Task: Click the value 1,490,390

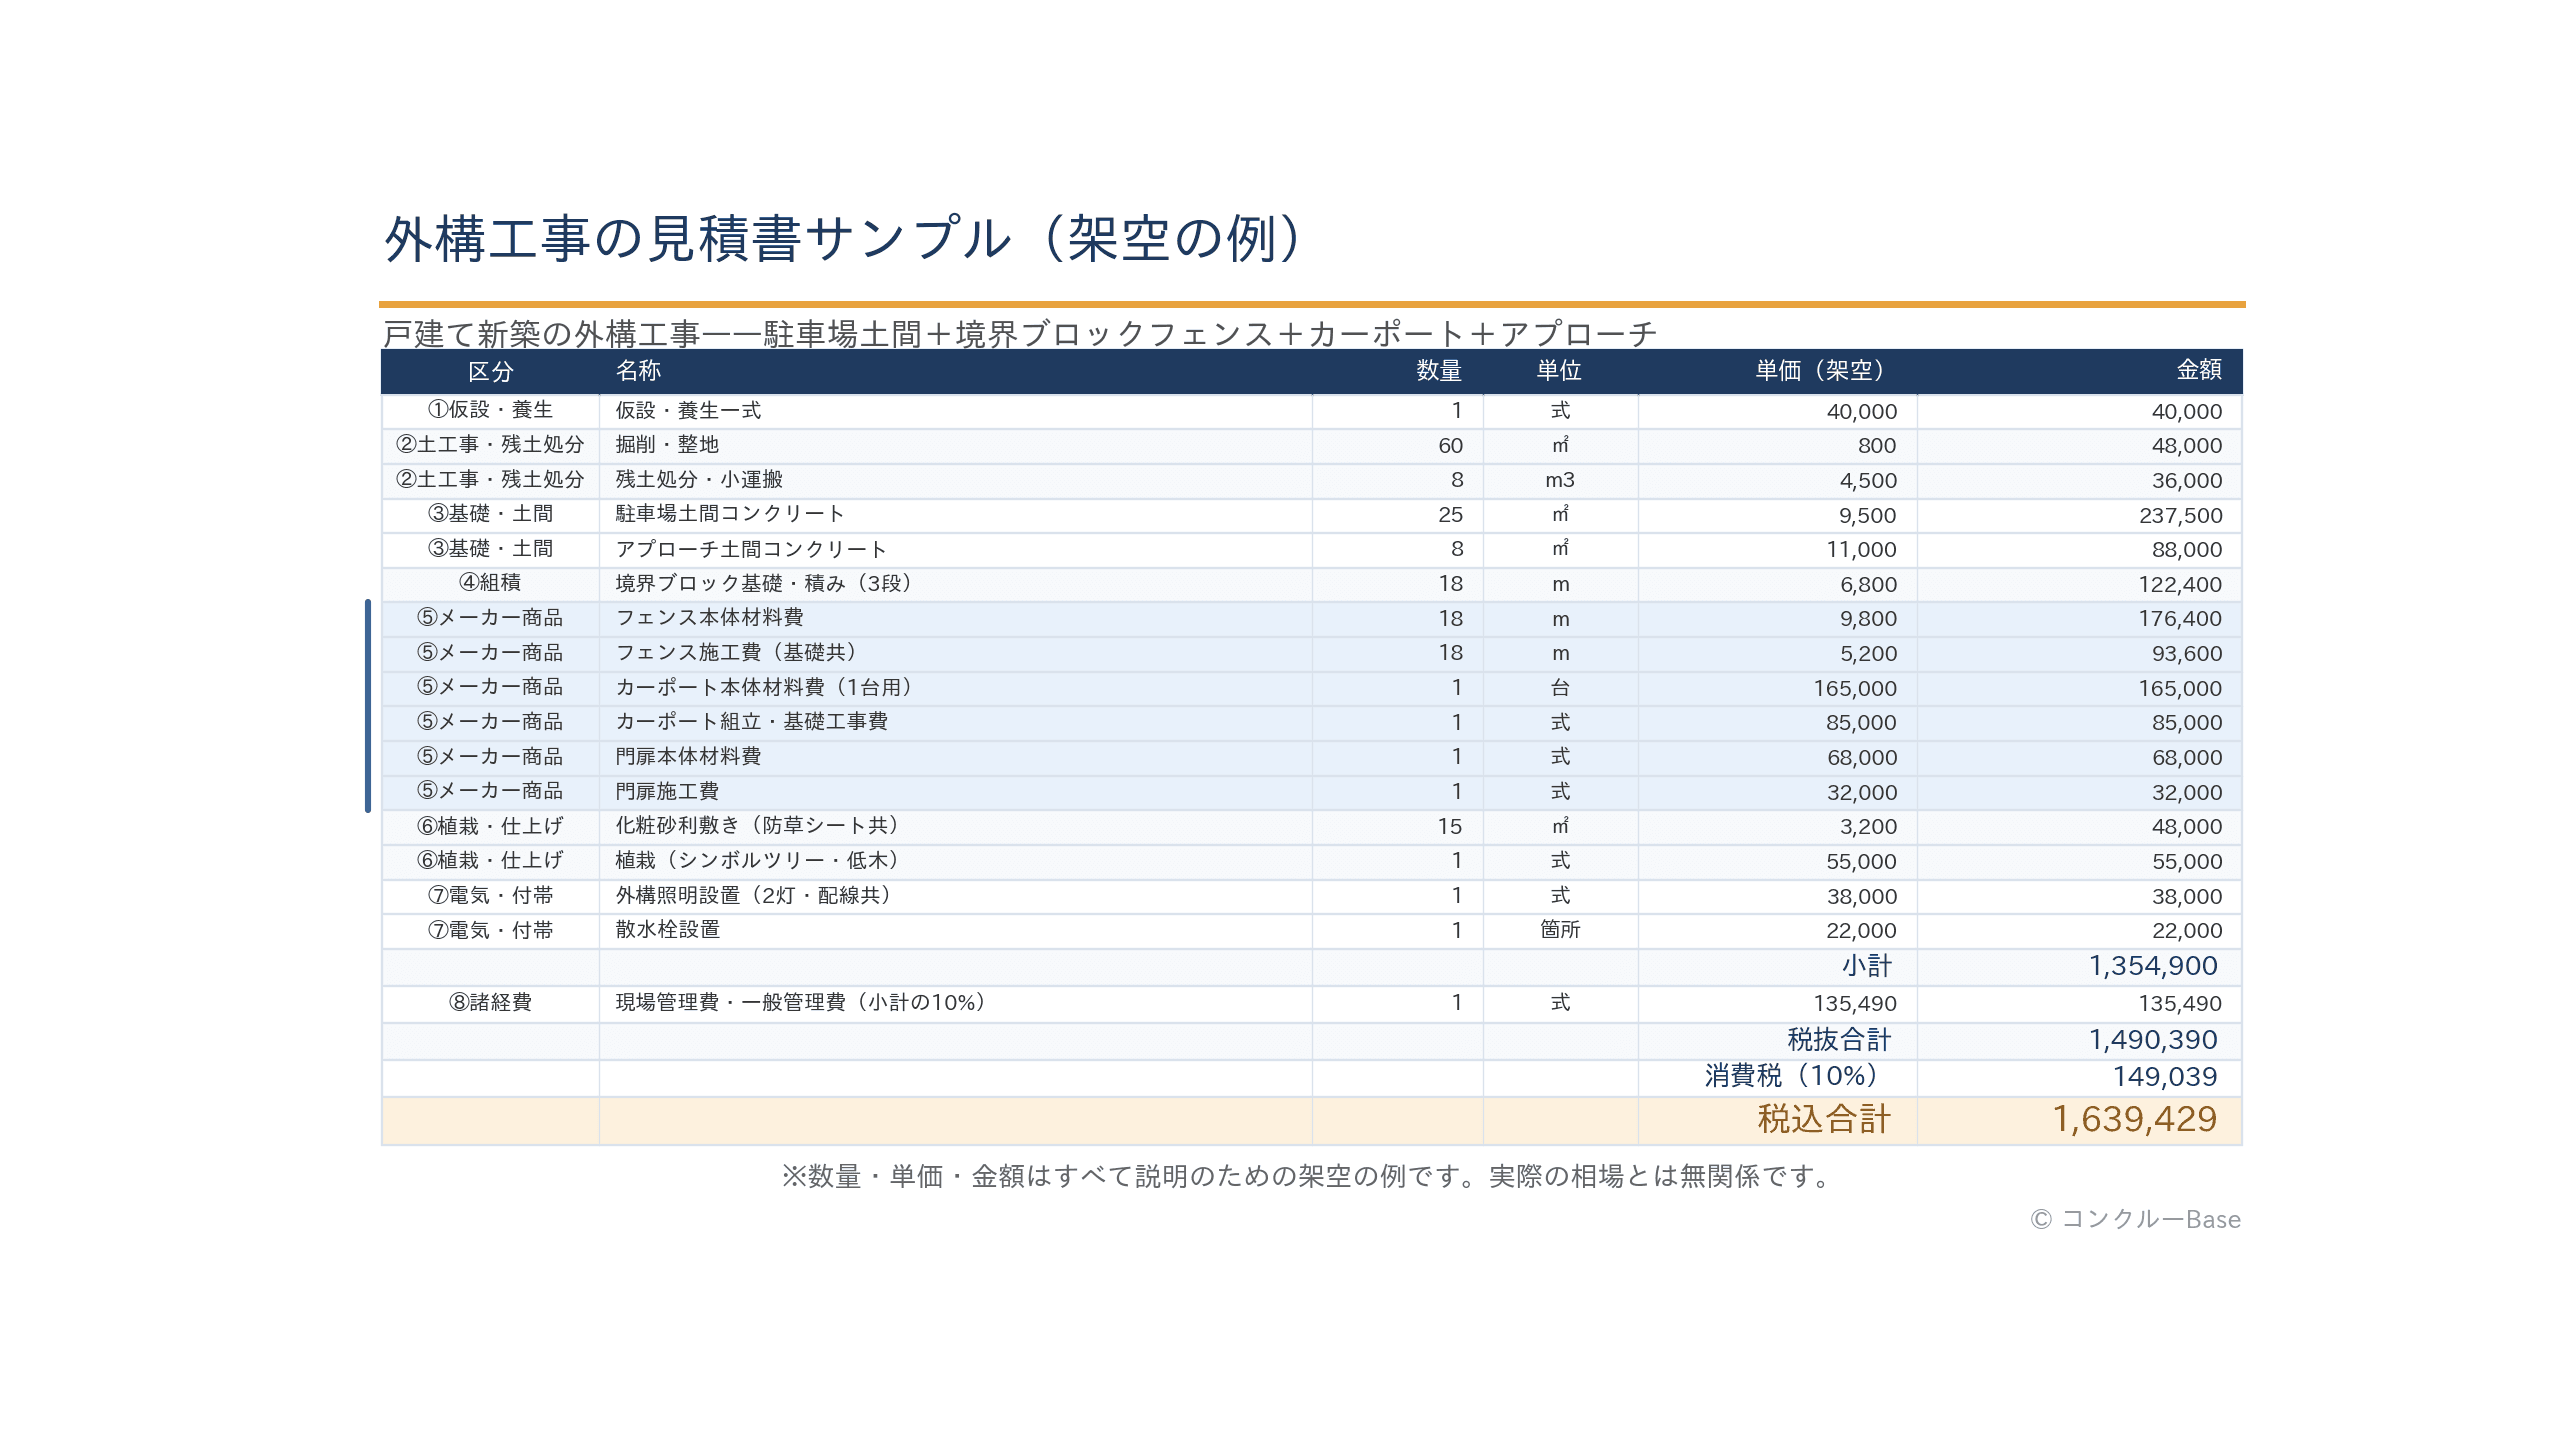Action: click(x=2152, y=1040)
